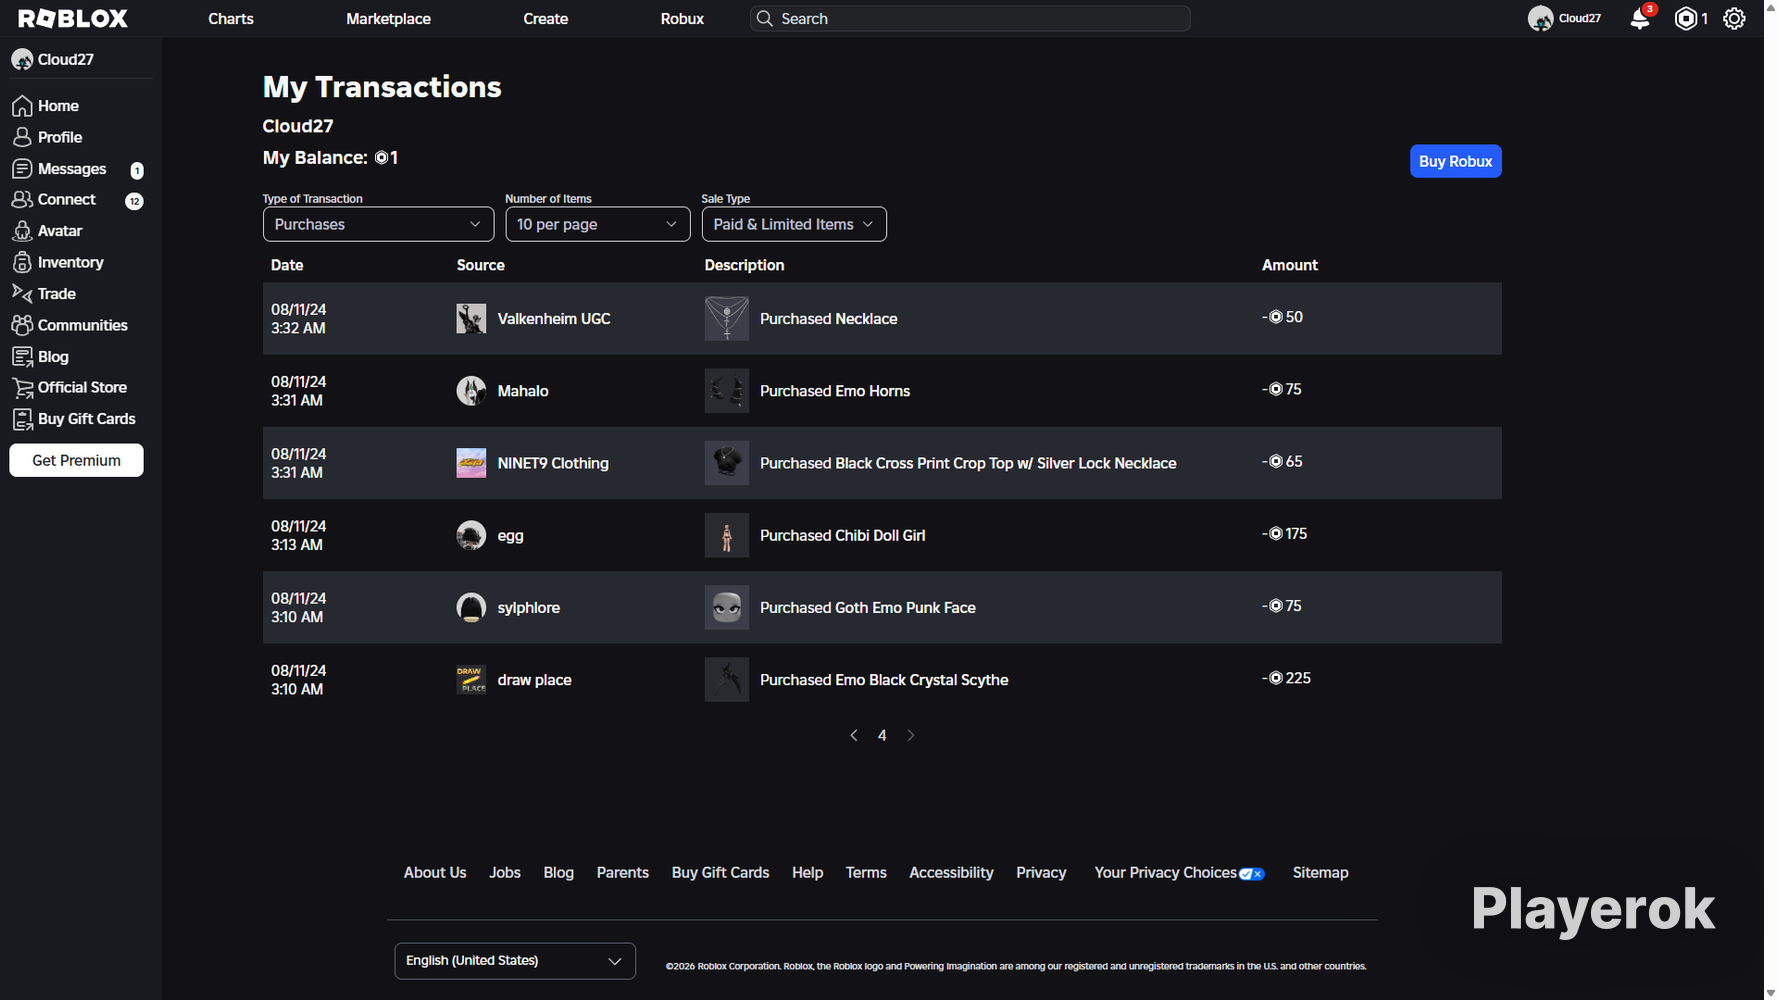Screen dimensions: 1778x1000
Task: Open the Parents footer link
Action: point(623,873)
